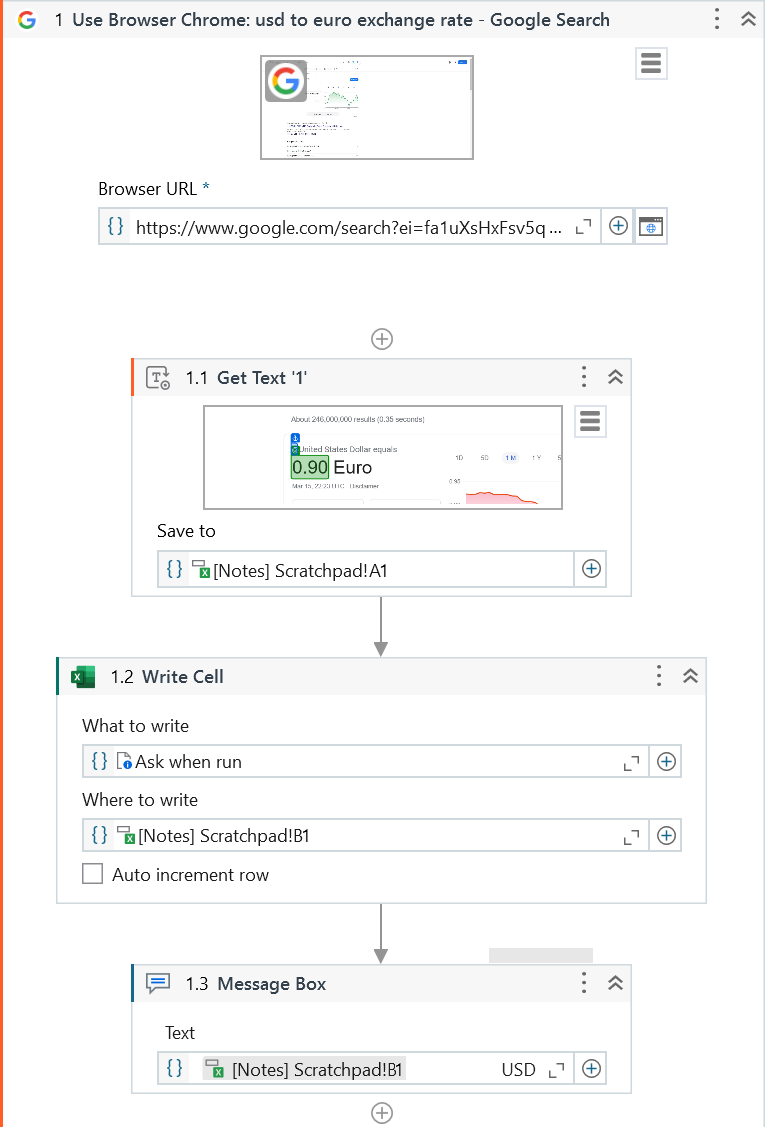Click plus button beside Message Box text
Image resolution: width=765 pixels, height=1127 pixels.
click(591, 1069)
